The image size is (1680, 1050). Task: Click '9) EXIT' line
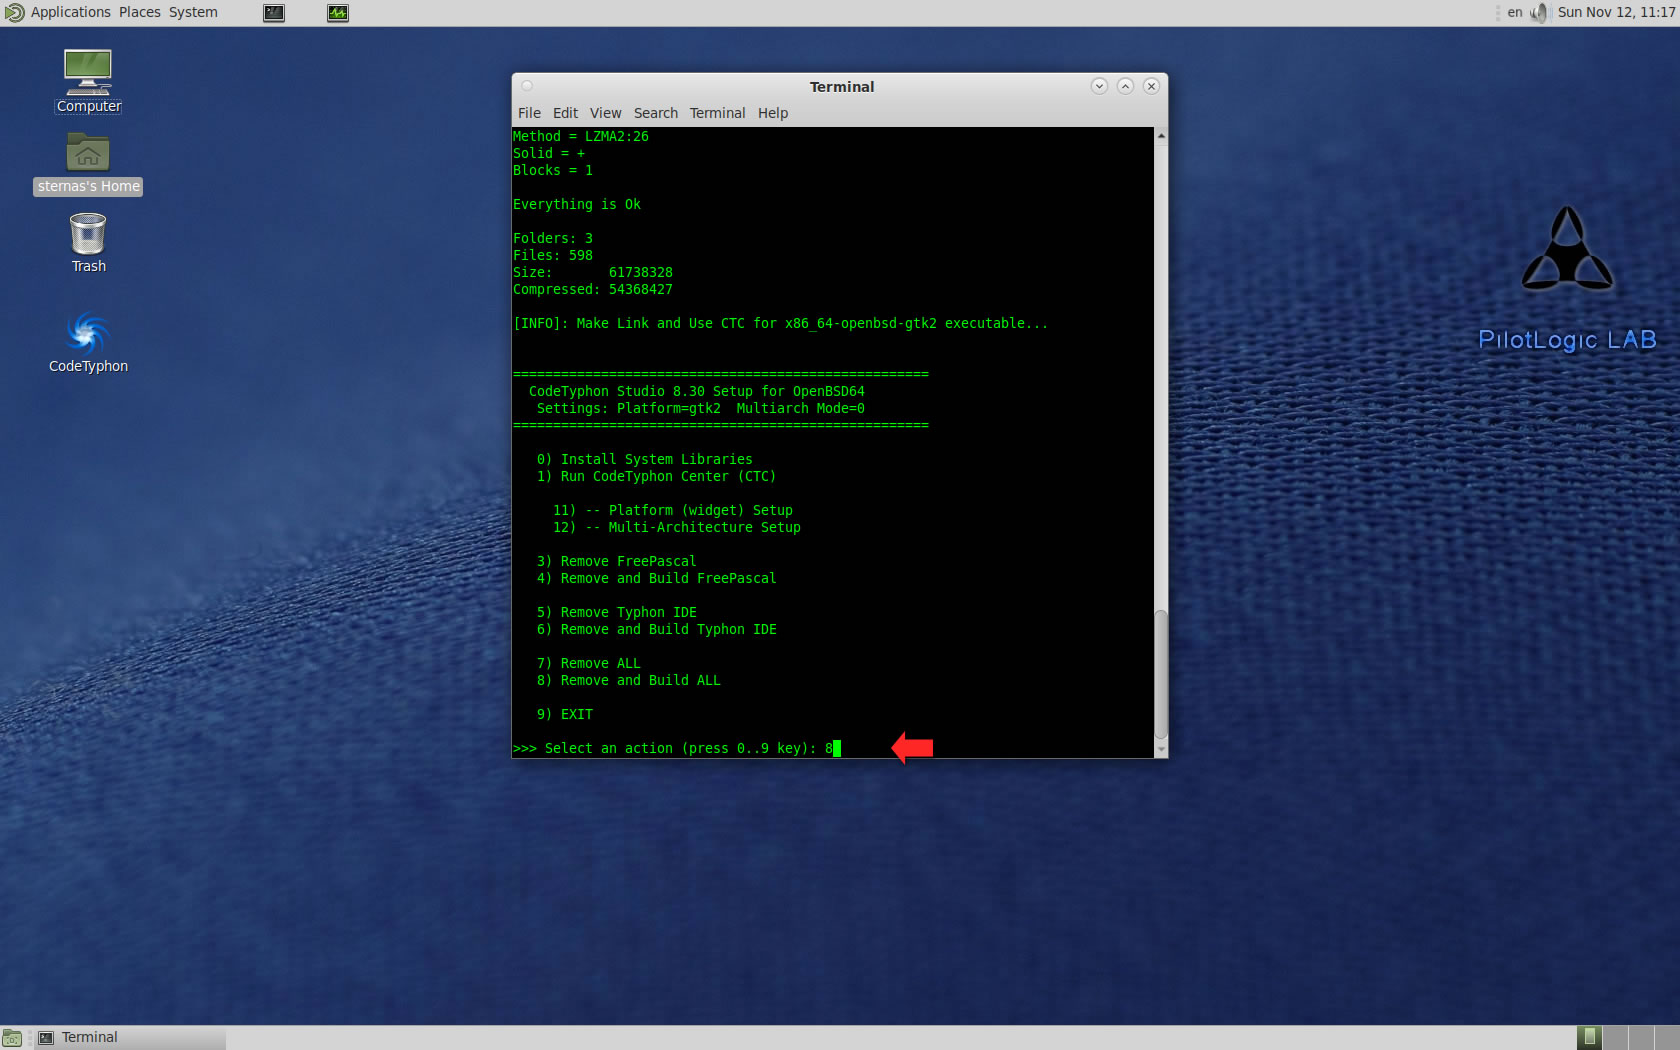click(x=564, y=714)
